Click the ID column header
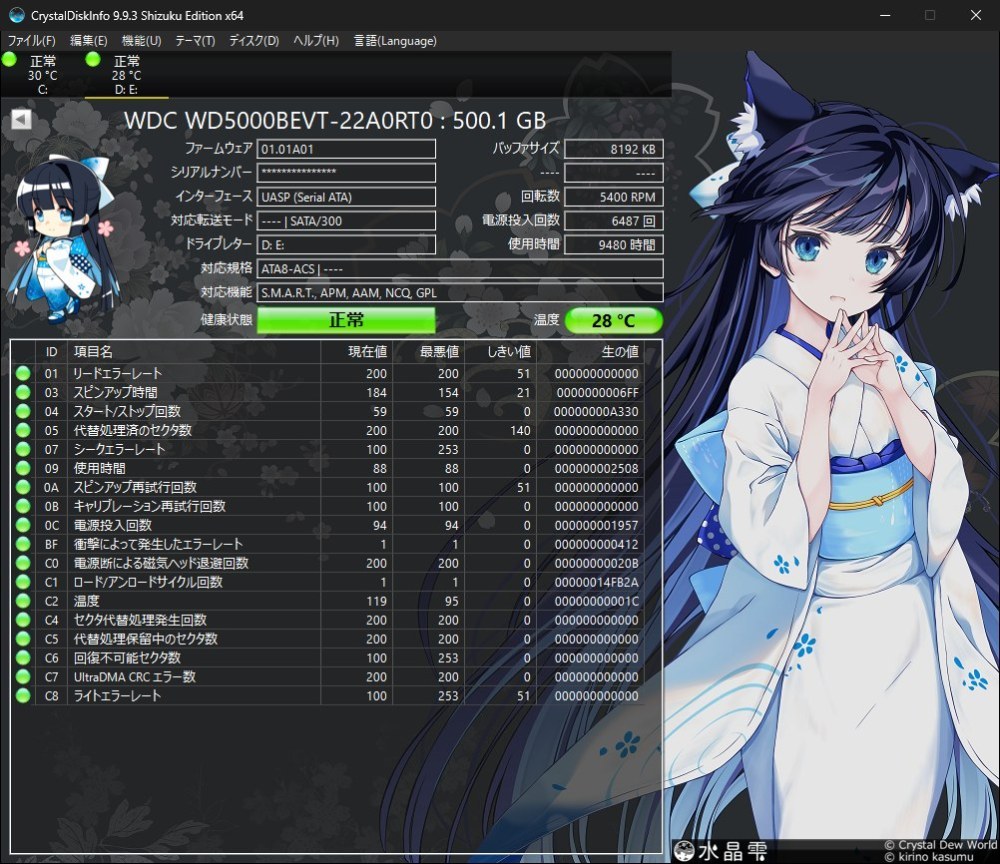Screen dimensions: 1000x864 tap(52, 352)
